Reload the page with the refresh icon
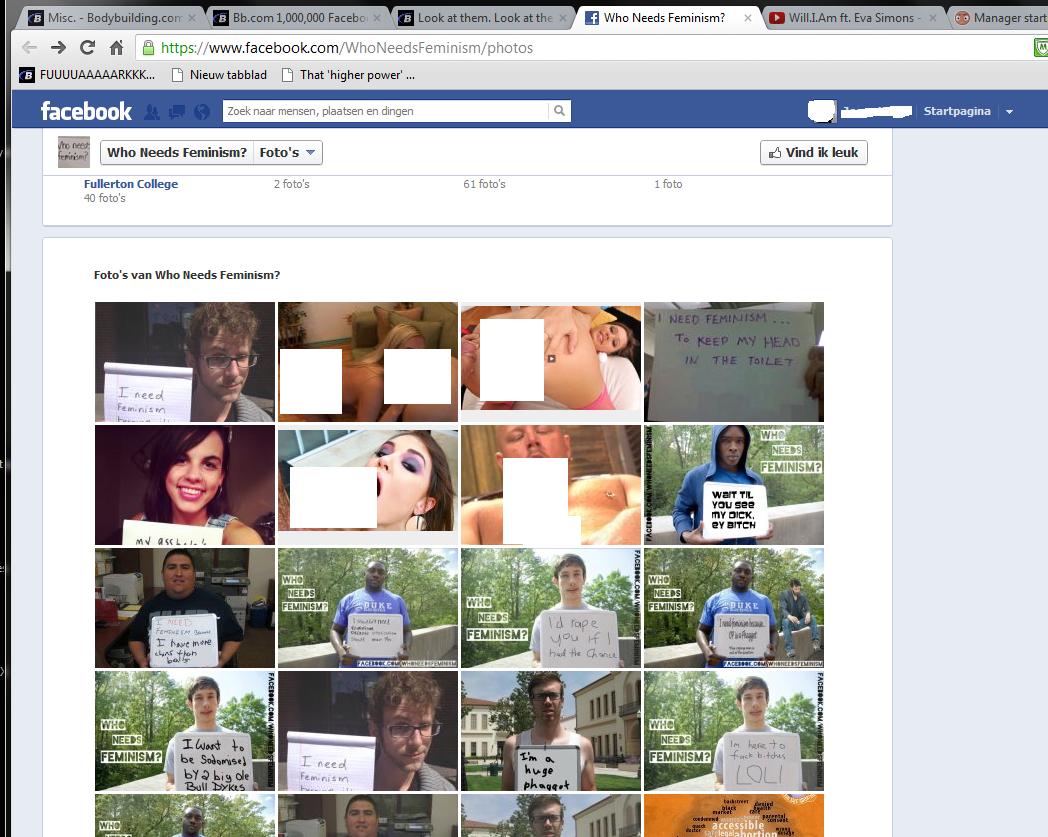 87,48
